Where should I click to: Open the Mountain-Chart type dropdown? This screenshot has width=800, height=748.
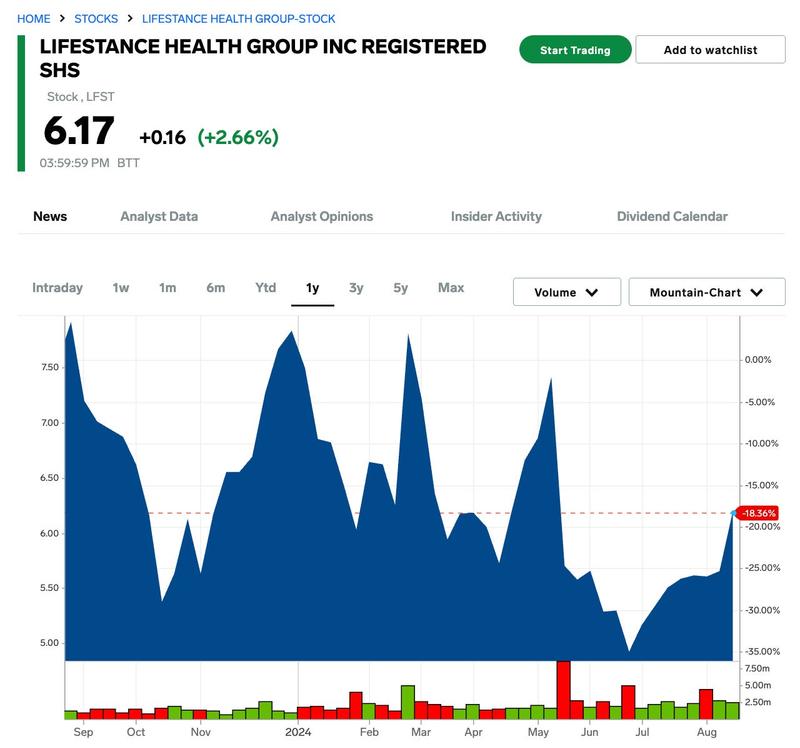click(706, 292)
